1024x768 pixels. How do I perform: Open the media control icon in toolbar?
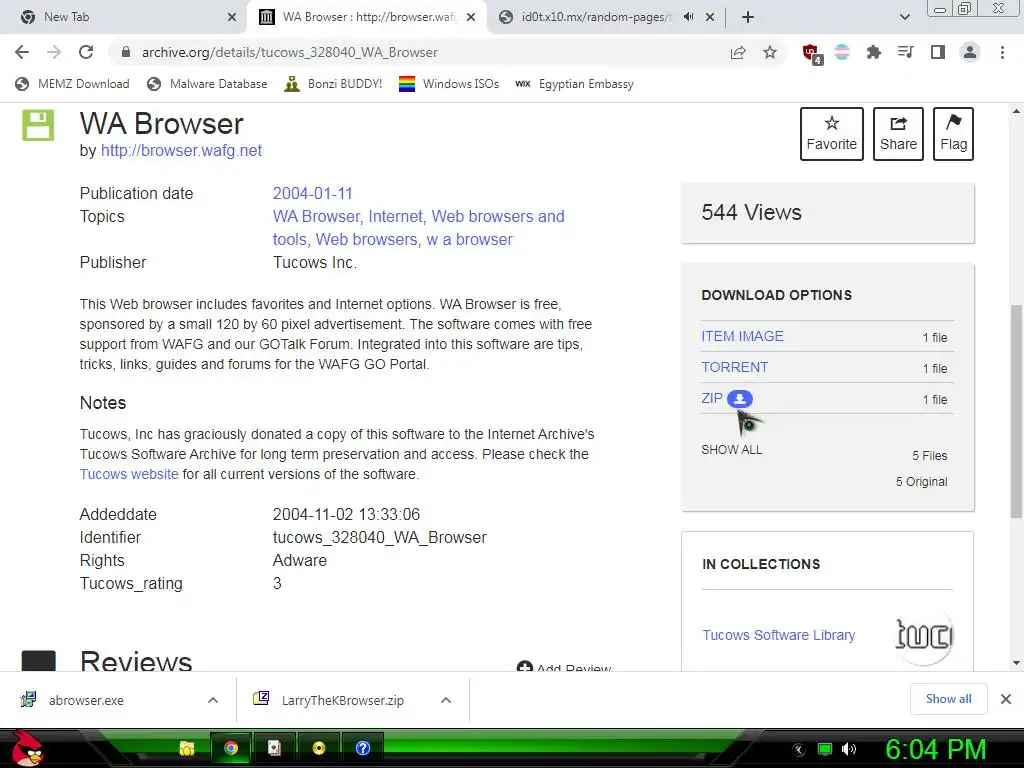click(x=905, y=52)
